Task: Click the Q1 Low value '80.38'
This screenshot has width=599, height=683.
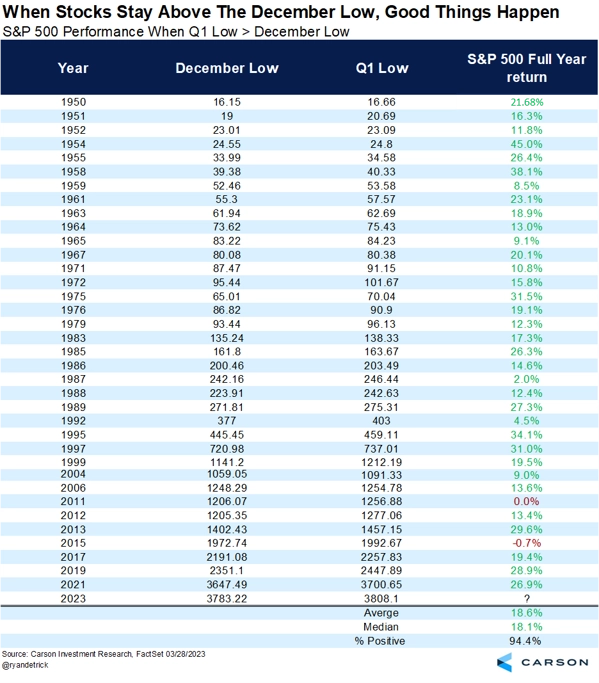Action: pyautogui.click(x=381, y=255)
